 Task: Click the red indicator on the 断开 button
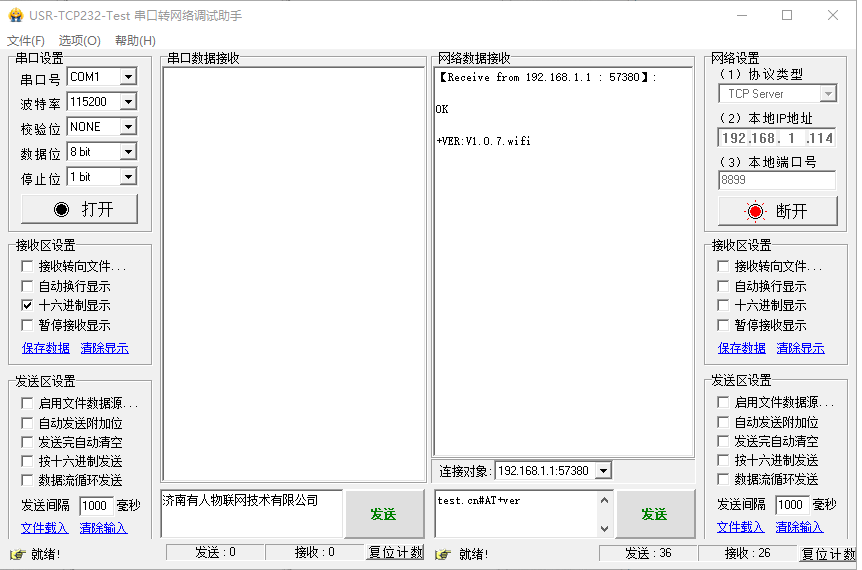tap(755, 211)
